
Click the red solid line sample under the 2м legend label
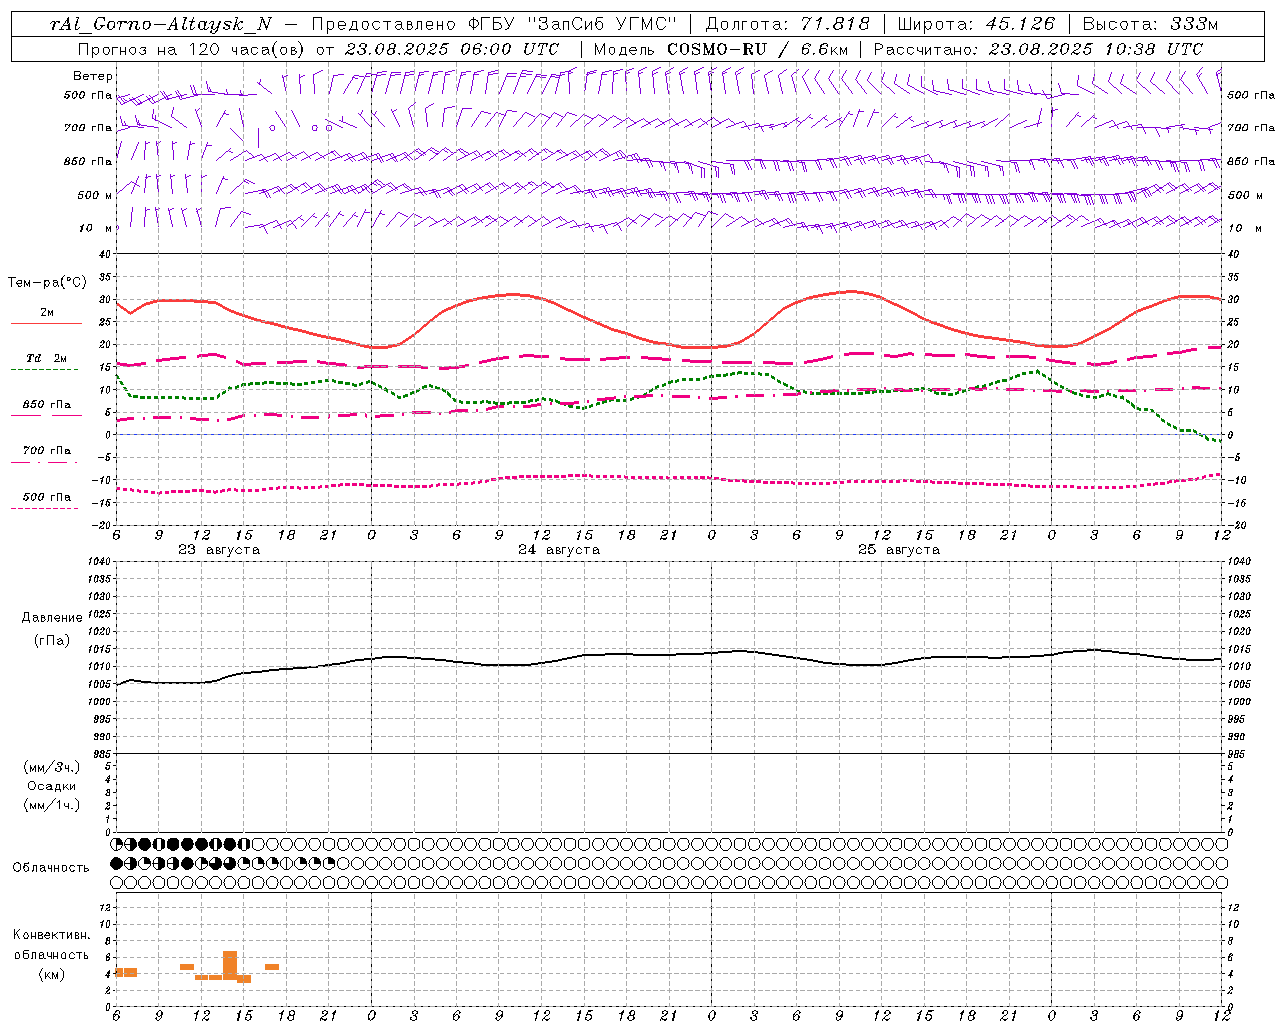pos(46,324)
